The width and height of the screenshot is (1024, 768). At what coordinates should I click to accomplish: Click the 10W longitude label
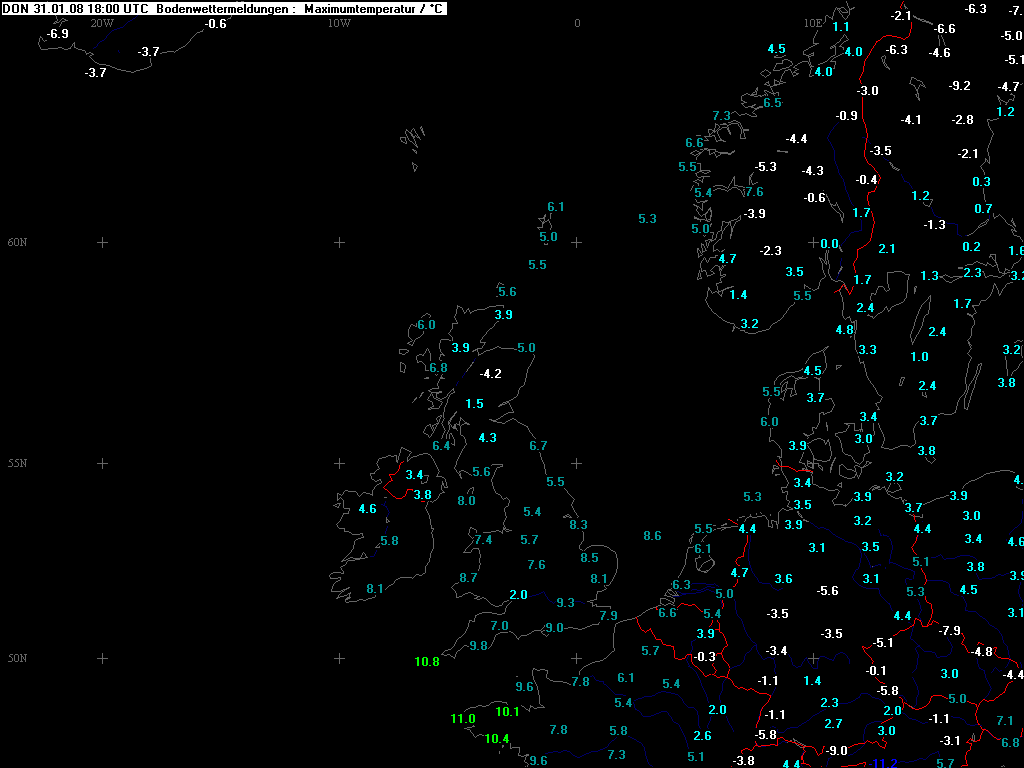[339, 22]
